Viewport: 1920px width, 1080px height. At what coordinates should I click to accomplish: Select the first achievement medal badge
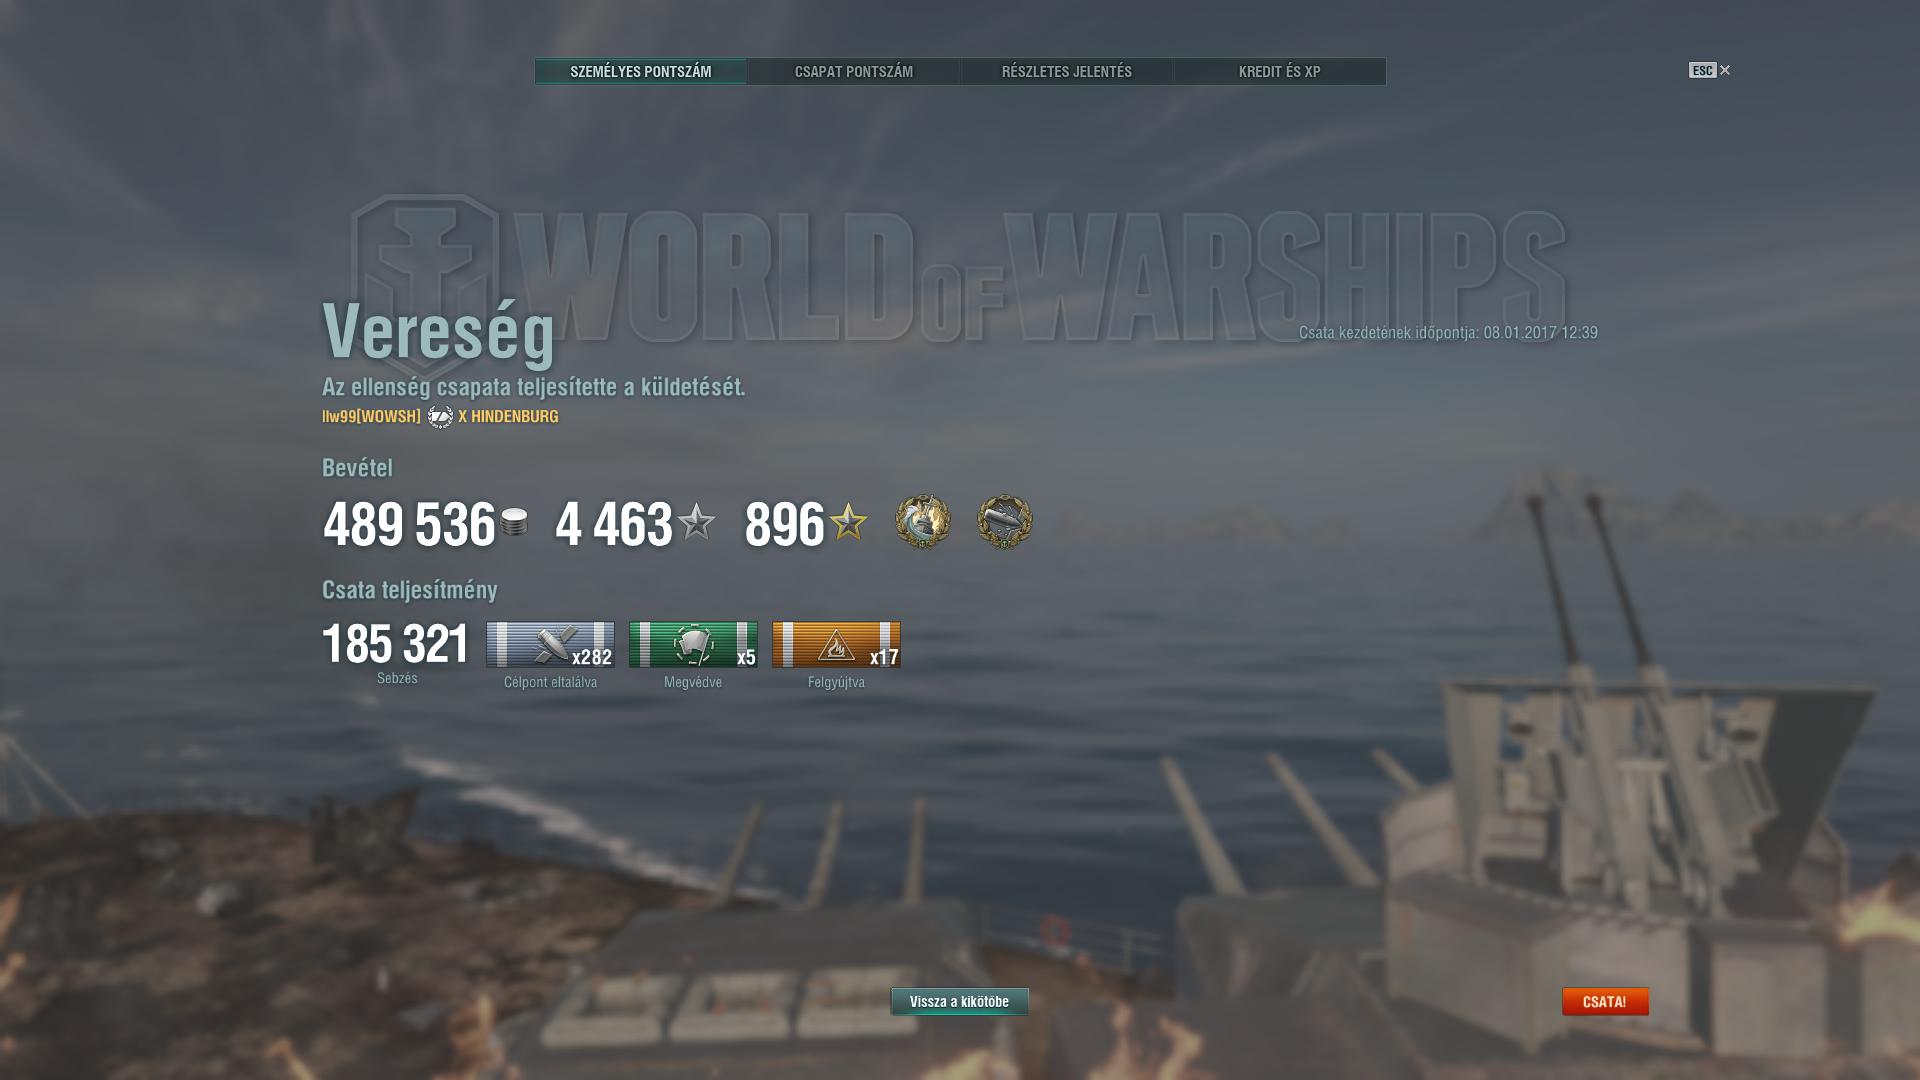coord(922,521)
